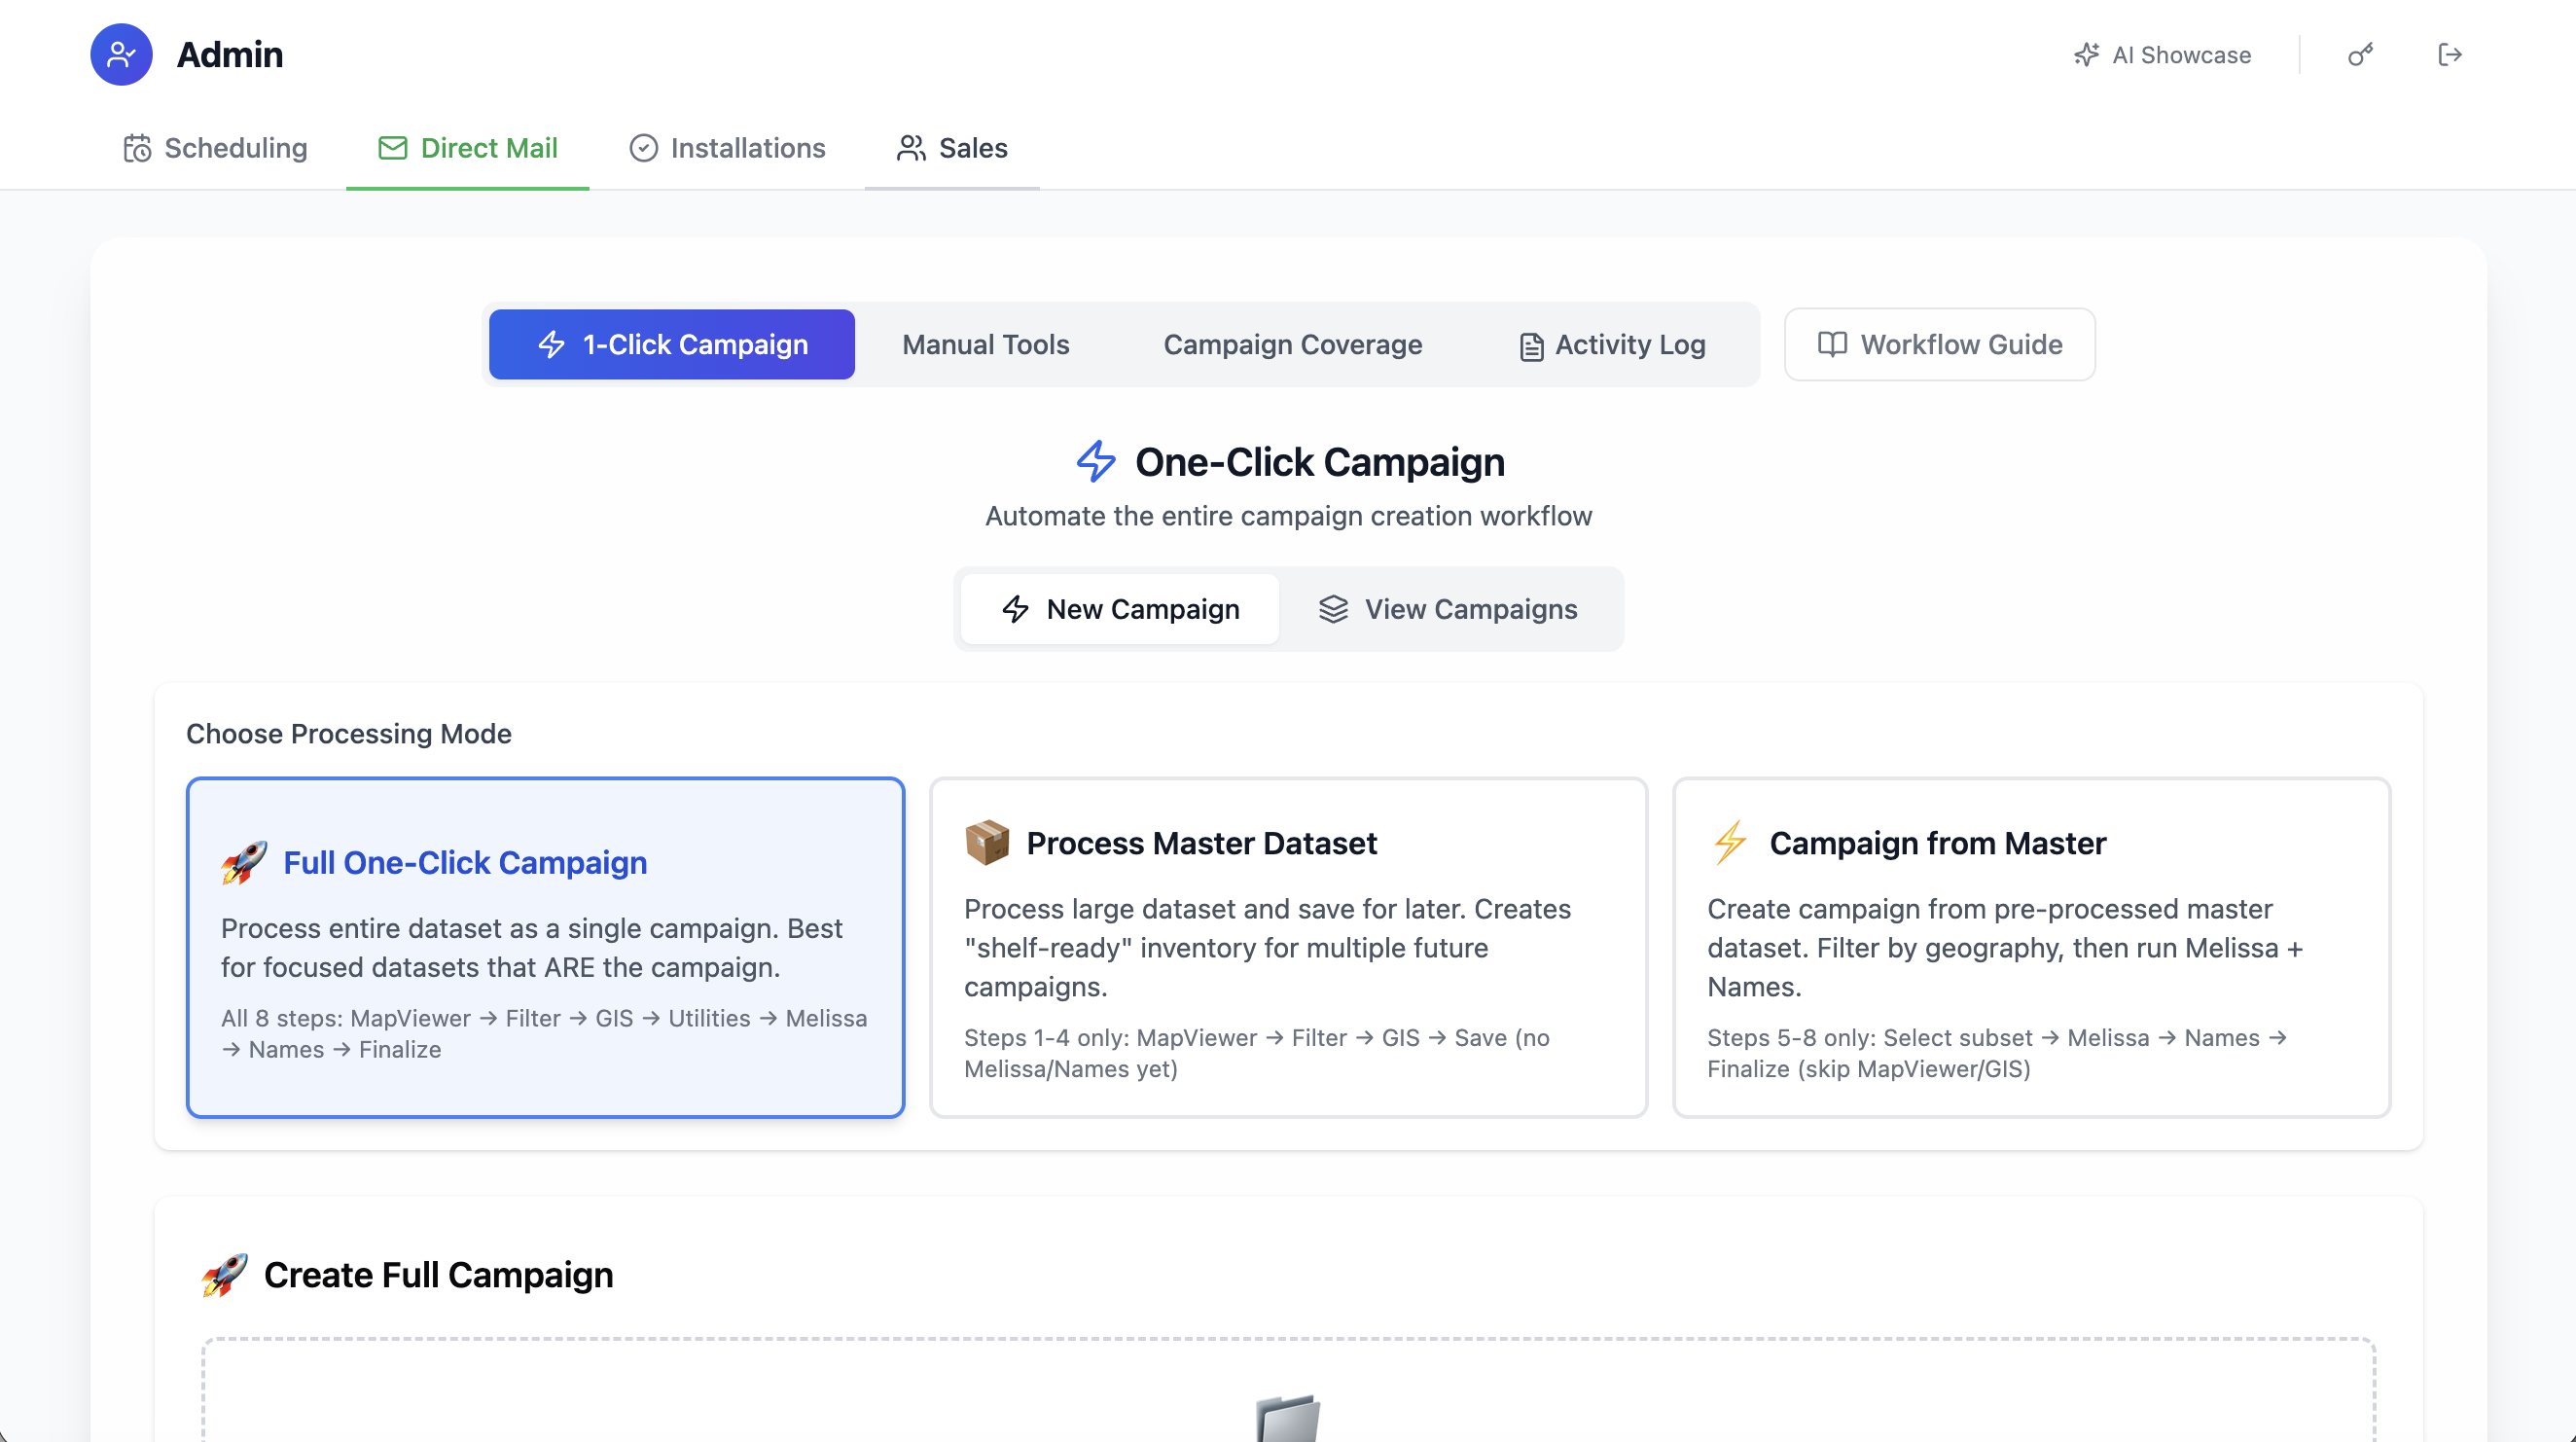Click yellow lightning on Campaign from Master
Viewport: 2576px width, 1442px height.
(1730, 842)
